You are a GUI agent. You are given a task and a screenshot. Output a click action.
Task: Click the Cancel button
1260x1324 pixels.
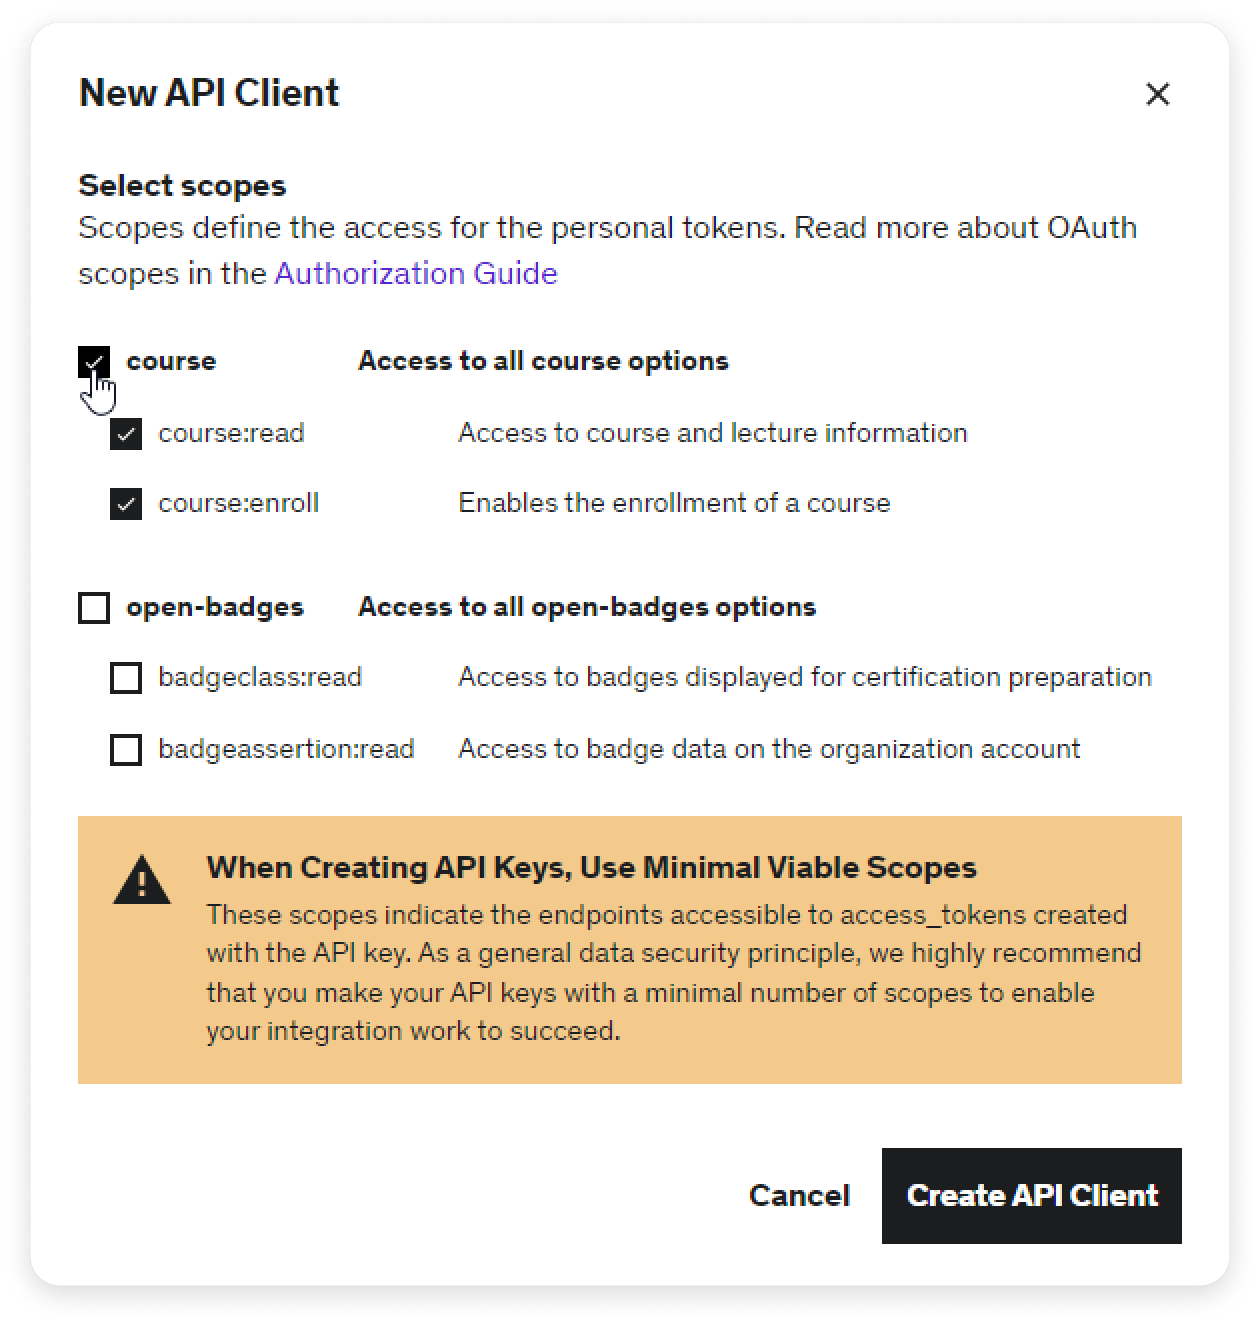pyautogui.click(x=799, y=1196)
